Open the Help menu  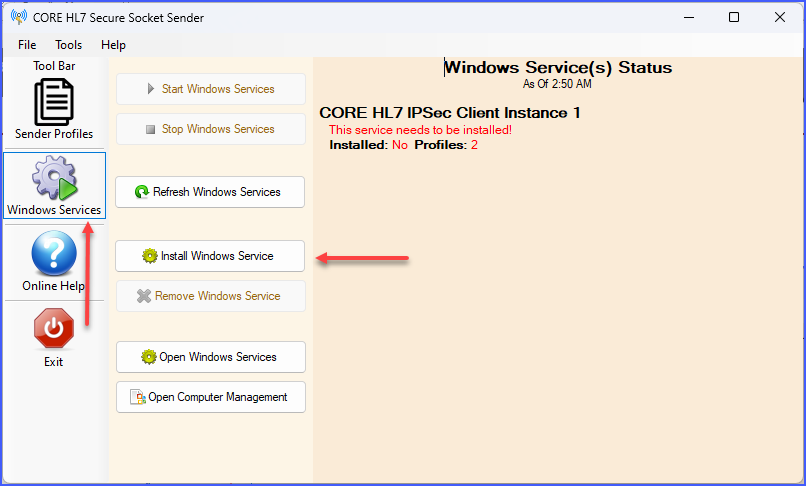click(x=113, y=45)
